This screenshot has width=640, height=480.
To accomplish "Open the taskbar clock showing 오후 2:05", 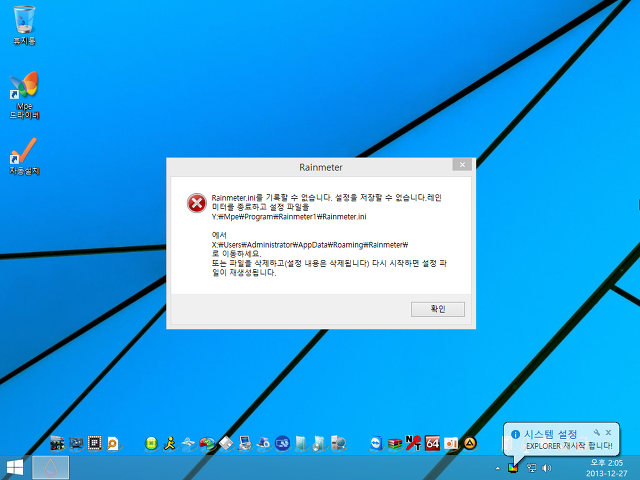I will [607, 468].
